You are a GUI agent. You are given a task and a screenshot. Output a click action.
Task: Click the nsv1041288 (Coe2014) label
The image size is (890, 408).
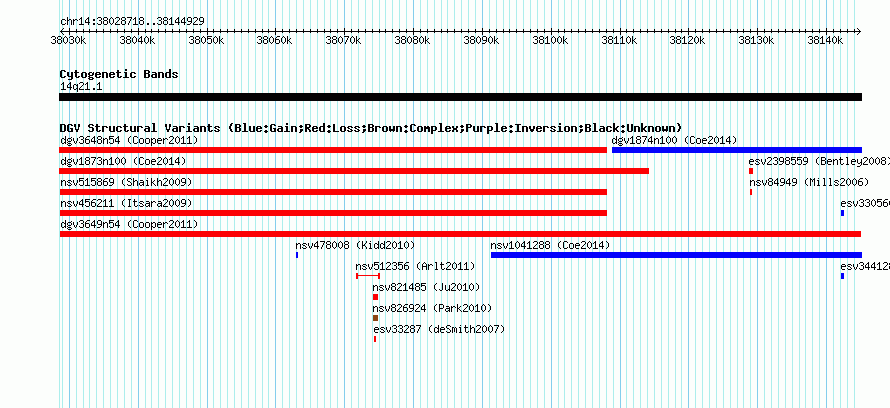pos(550,245)
